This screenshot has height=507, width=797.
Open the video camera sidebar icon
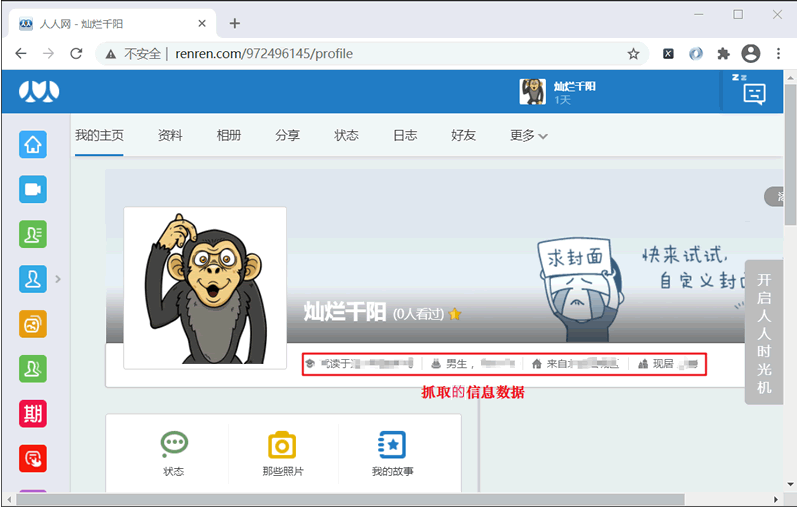coord(33,190)
